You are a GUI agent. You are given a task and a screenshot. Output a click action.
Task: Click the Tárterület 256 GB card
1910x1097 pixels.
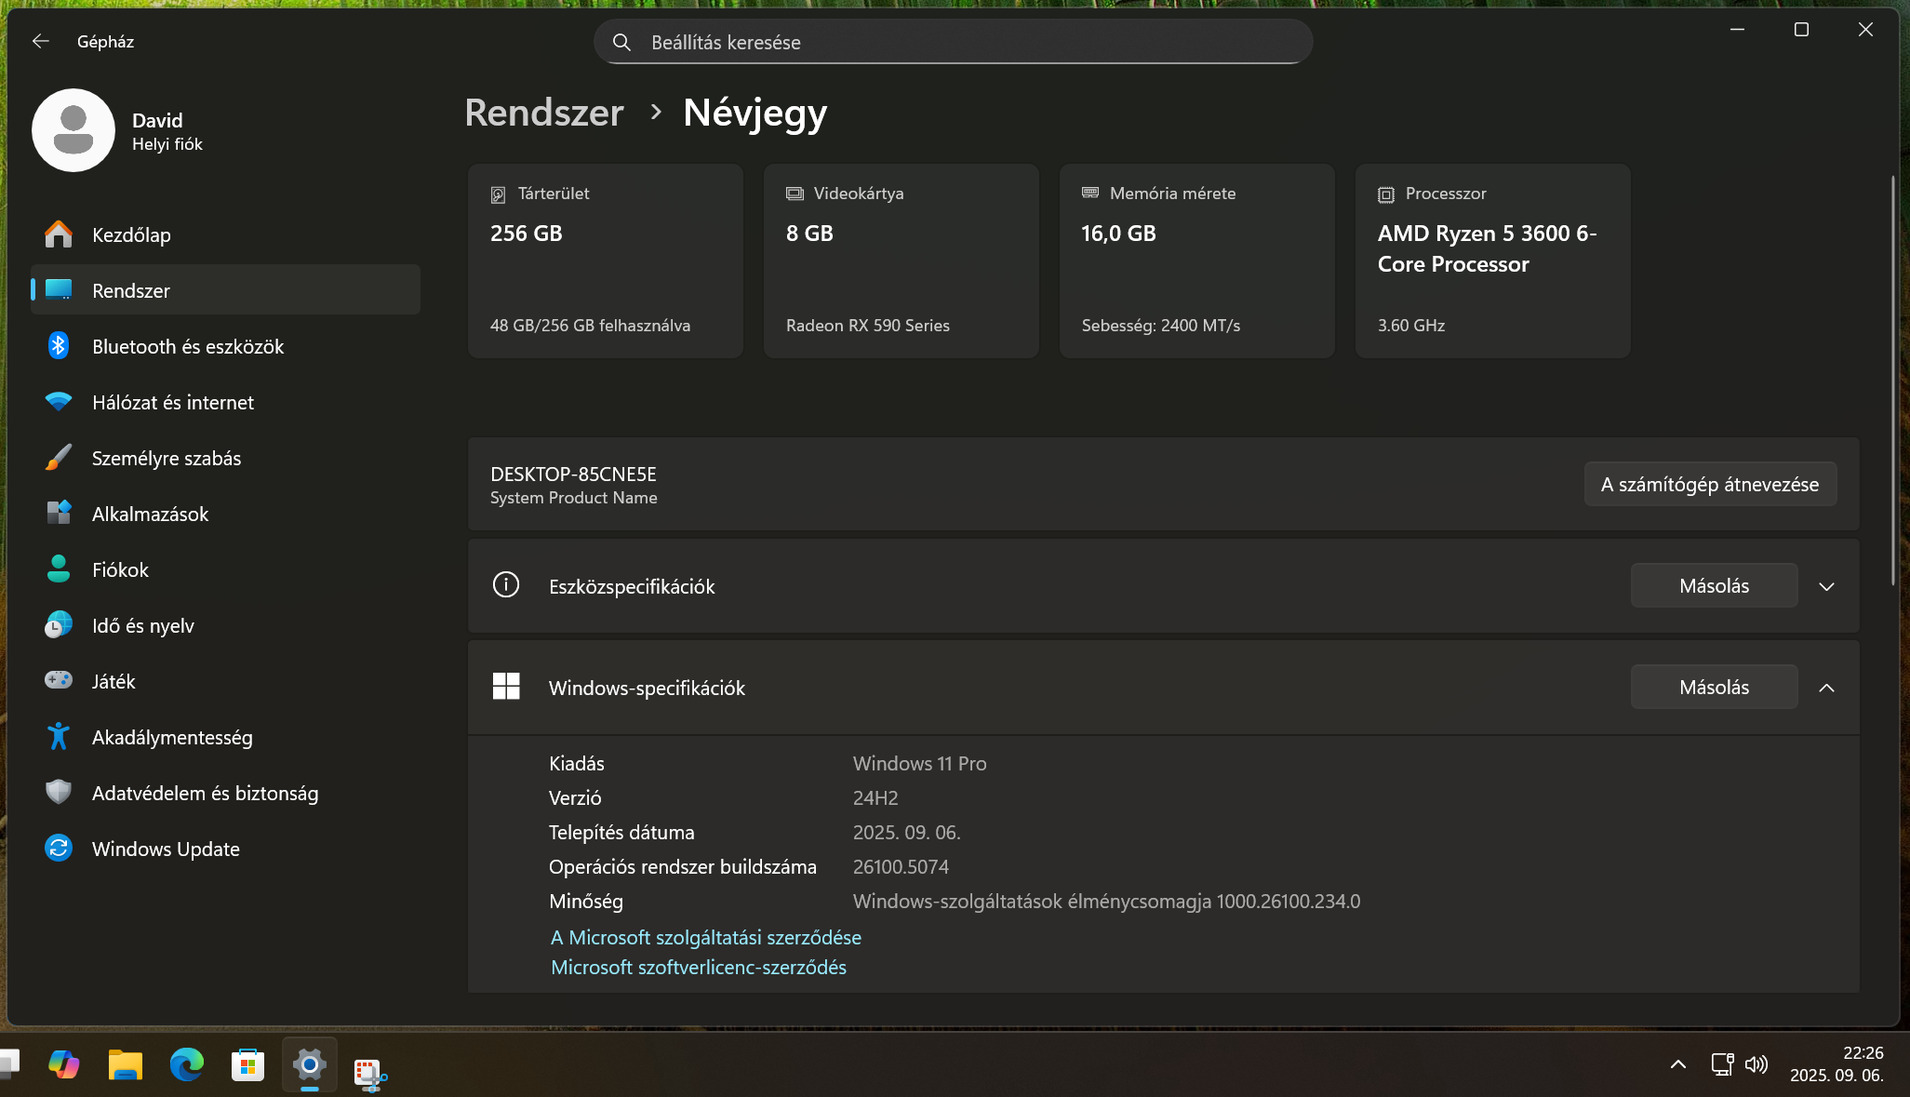tap(605, 261)
